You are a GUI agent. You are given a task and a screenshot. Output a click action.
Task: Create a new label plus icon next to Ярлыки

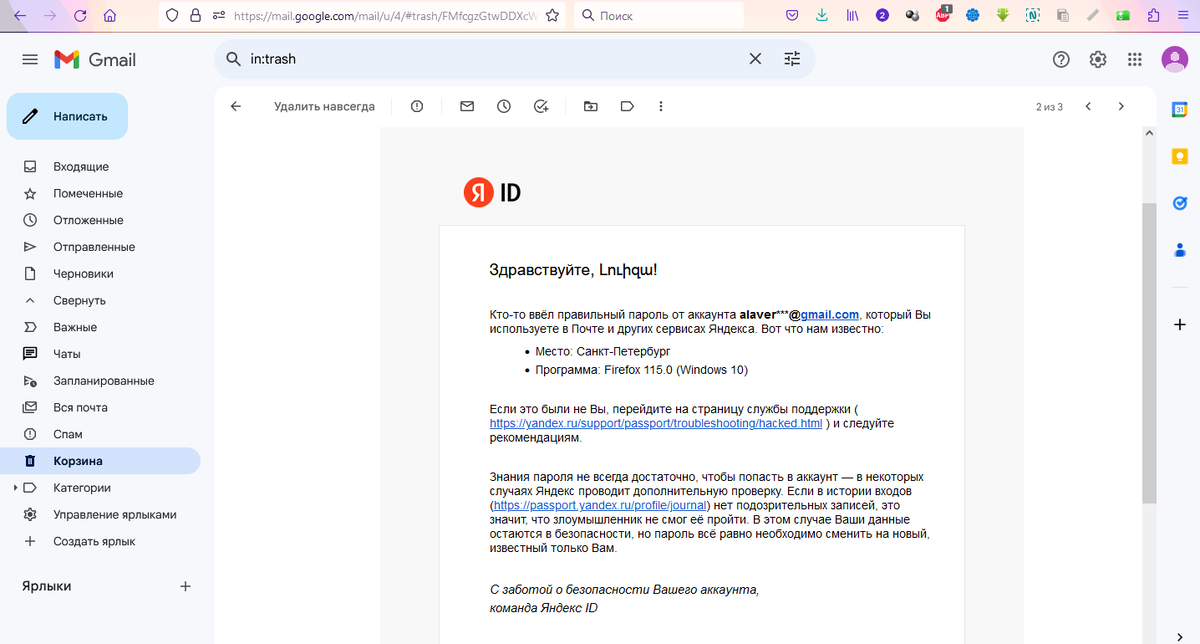185,586
